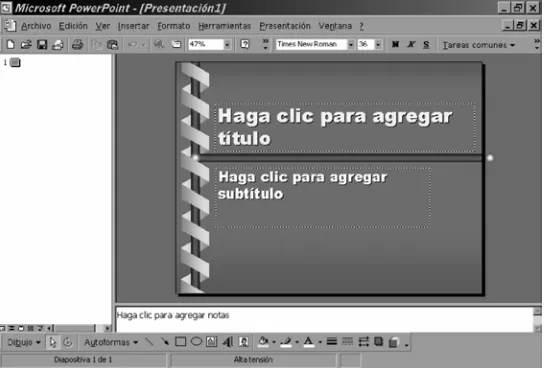The image size is (546, 368).
Task: Open Fill Color dropdown arrow
Action: pyautogui.click(x=274, y=342)
